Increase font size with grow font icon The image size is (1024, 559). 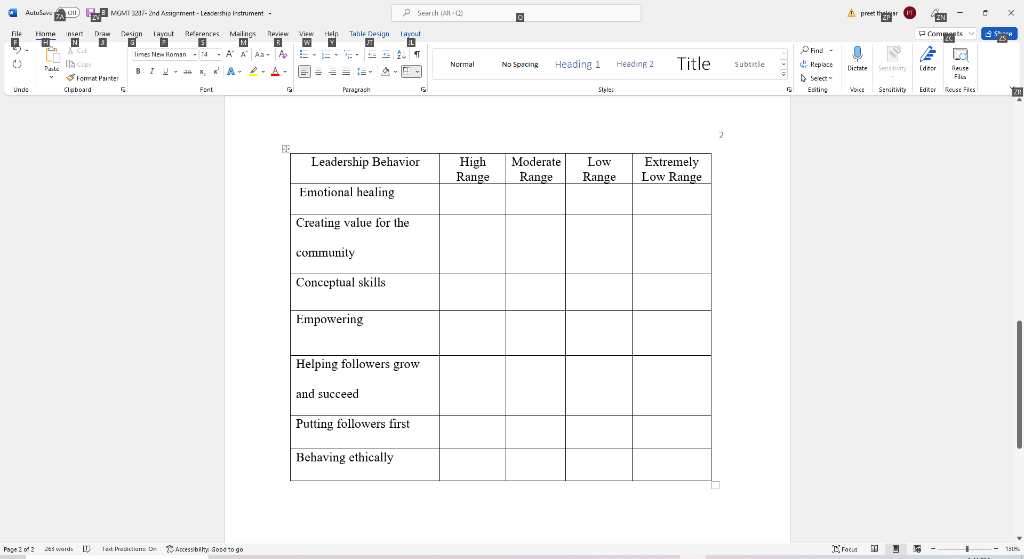[230, 54]
